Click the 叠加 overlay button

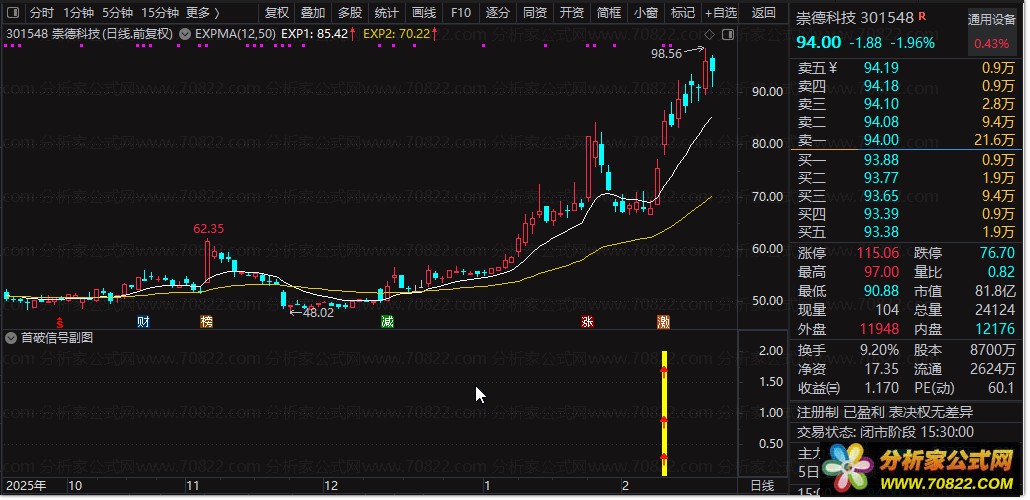tap(313, 12)
